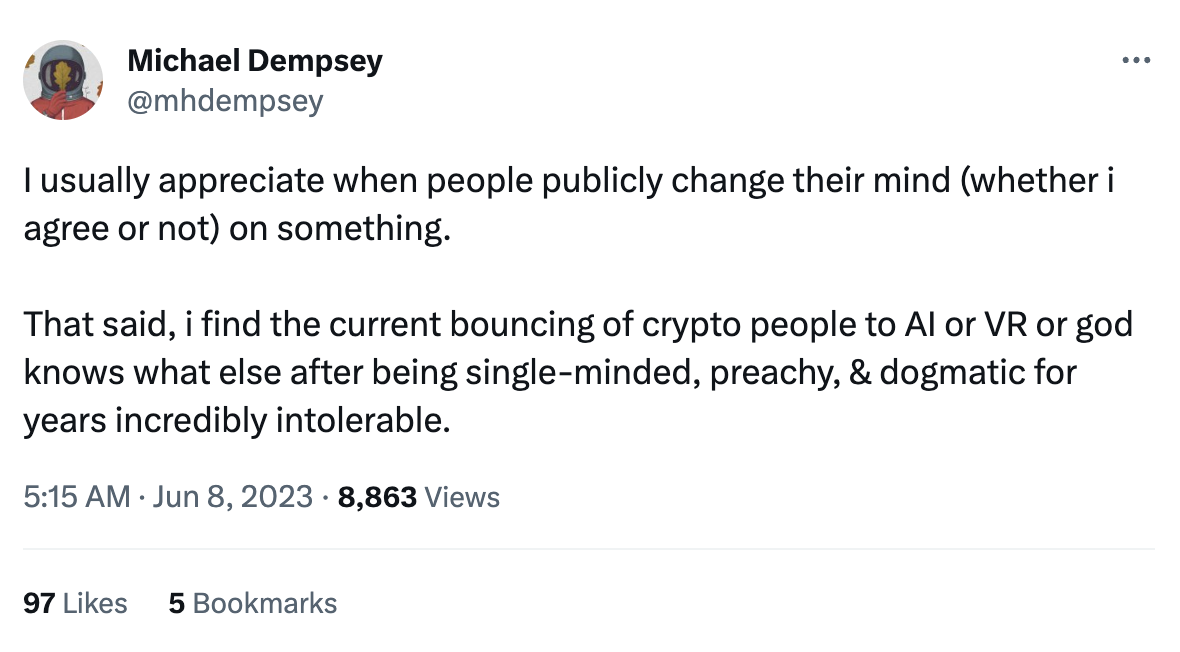Open the Michael Dempsey display name link
The height and width of the screenshot is (652, 1180).
pyautogui.click(x=255, y=61)
